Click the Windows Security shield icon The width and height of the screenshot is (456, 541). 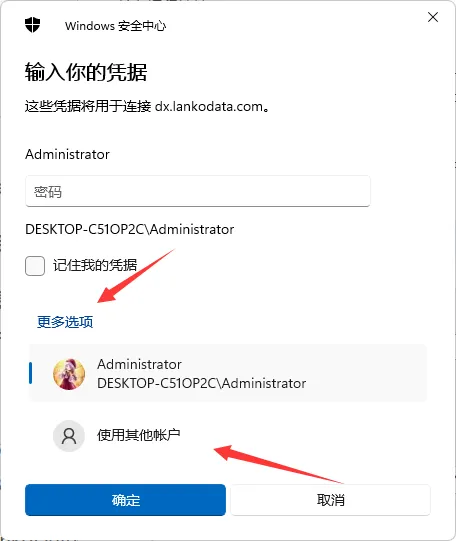click(x=32, y=25)
